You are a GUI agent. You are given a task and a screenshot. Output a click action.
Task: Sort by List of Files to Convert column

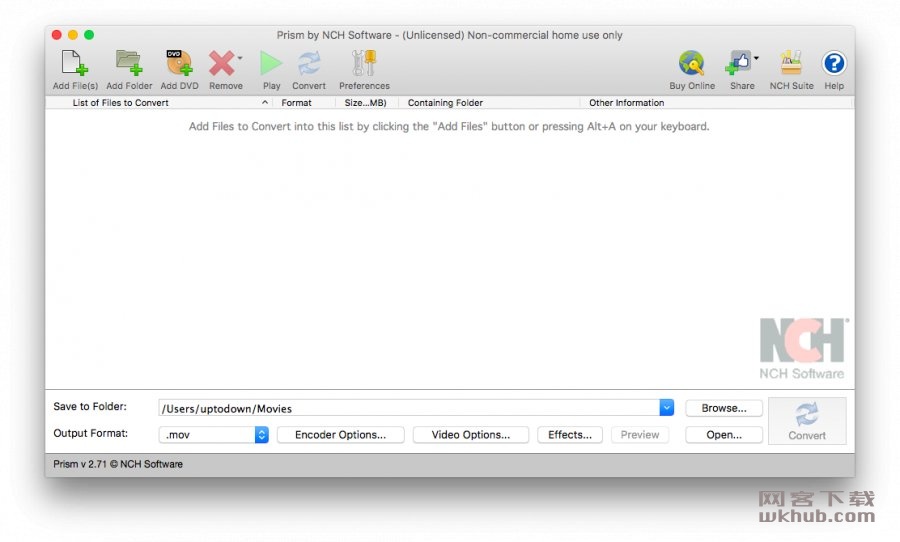[x=158, y=103]
